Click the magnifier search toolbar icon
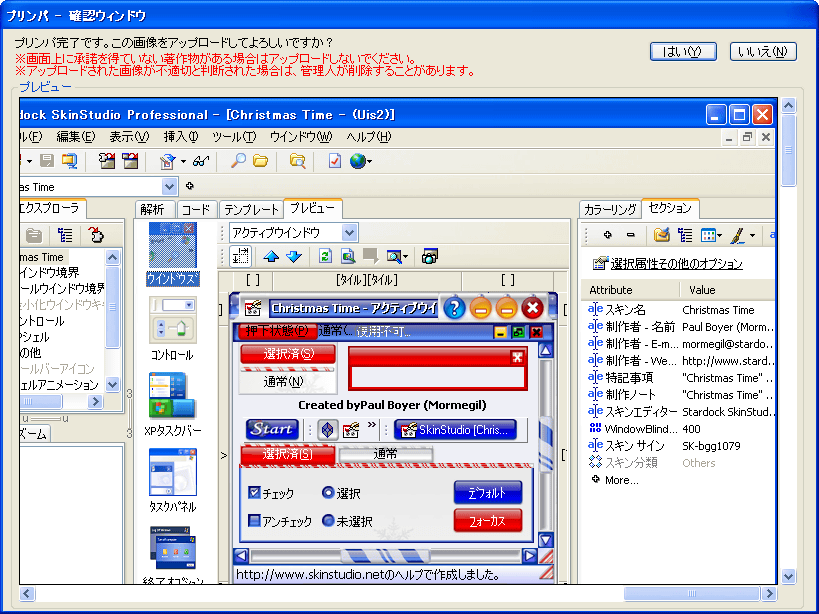 (x=238, y=161)
